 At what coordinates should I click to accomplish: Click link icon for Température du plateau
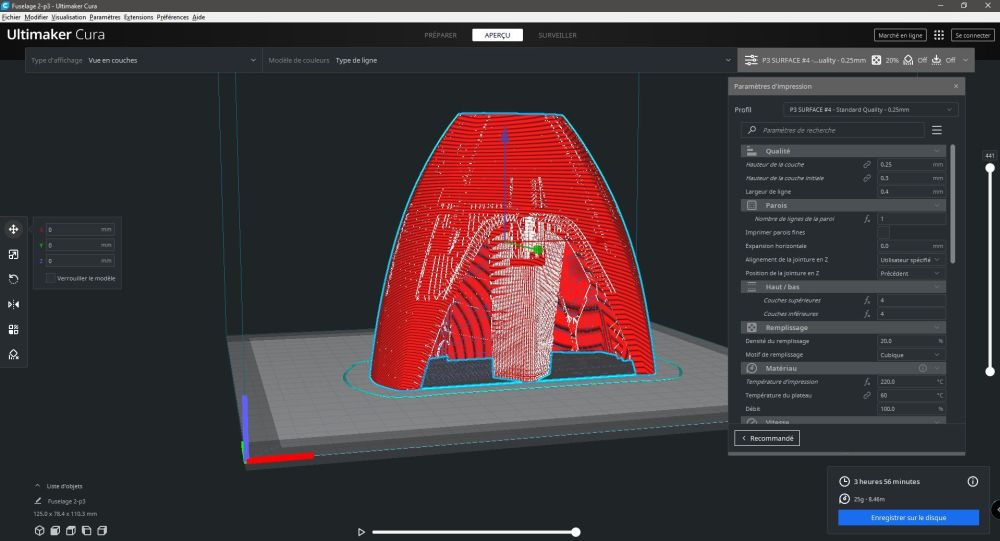[x=867, y=396]
